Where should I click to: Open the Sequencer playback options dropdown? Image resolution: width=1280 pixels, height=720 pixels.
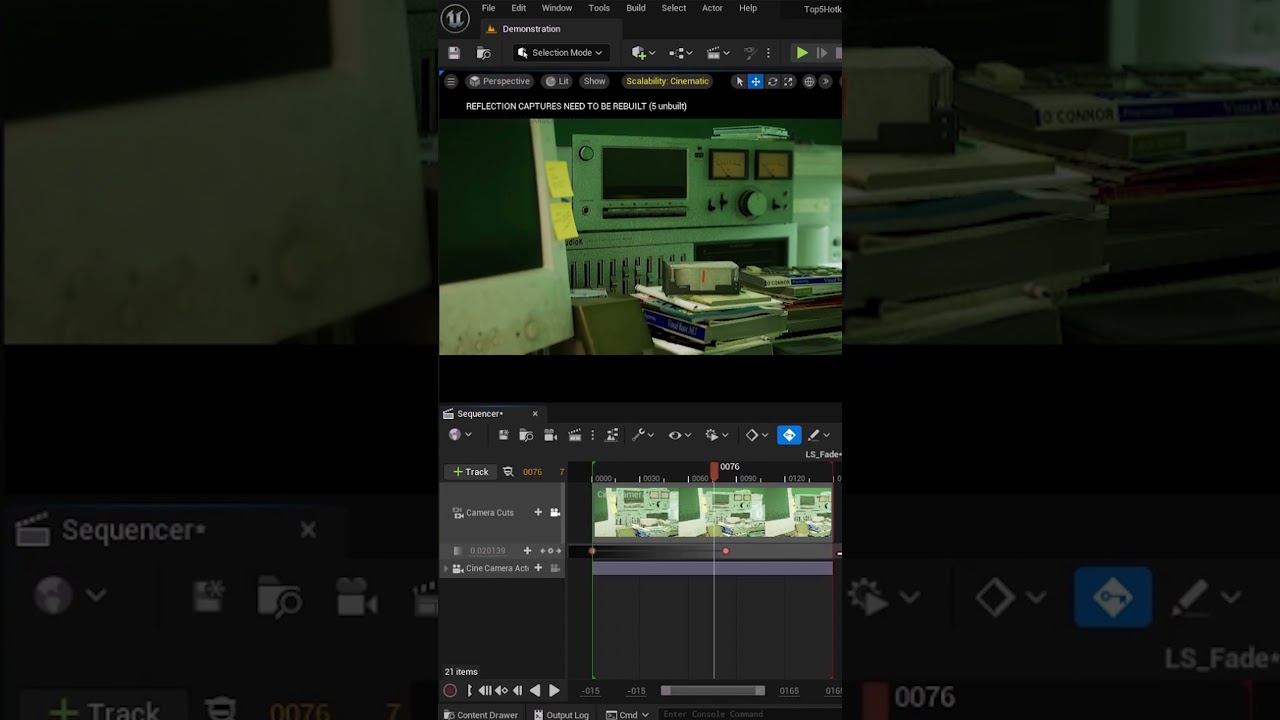[x=717, y=435]
